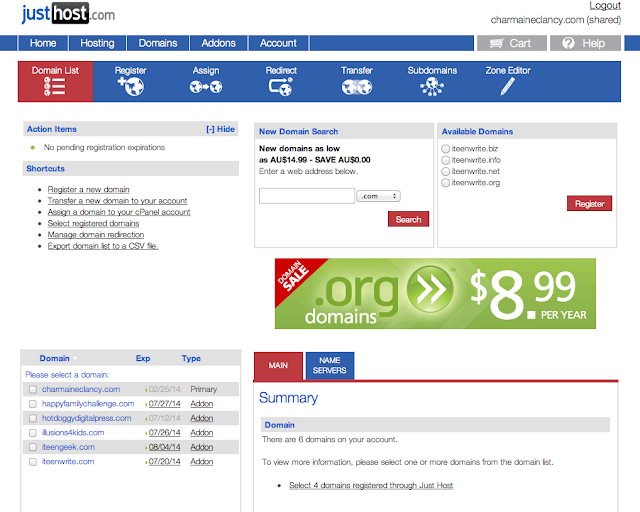Image resolution: width=640 pixels, height=512 pixels.
Task: Click the Assign globes icon
Action: point(206,87)
